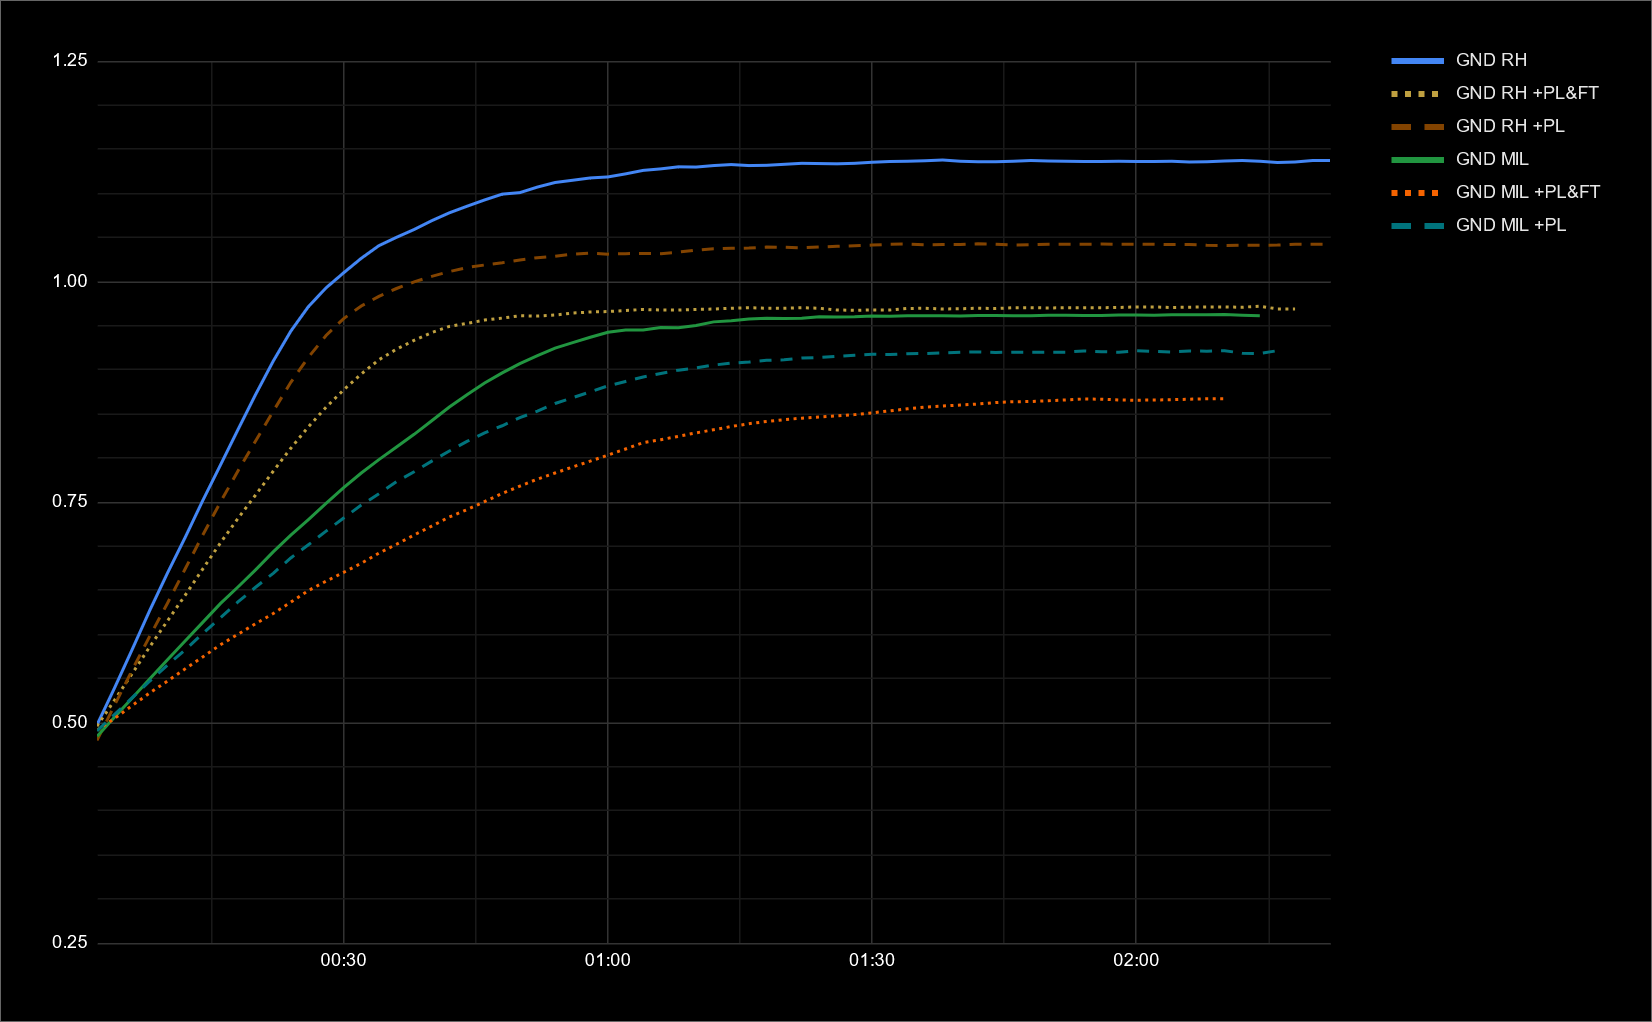The width and height of the screenshot is (1652, 1022).
Task: Click the solid blue GND RH legend swatch
Action: (x=1417, y=60)
